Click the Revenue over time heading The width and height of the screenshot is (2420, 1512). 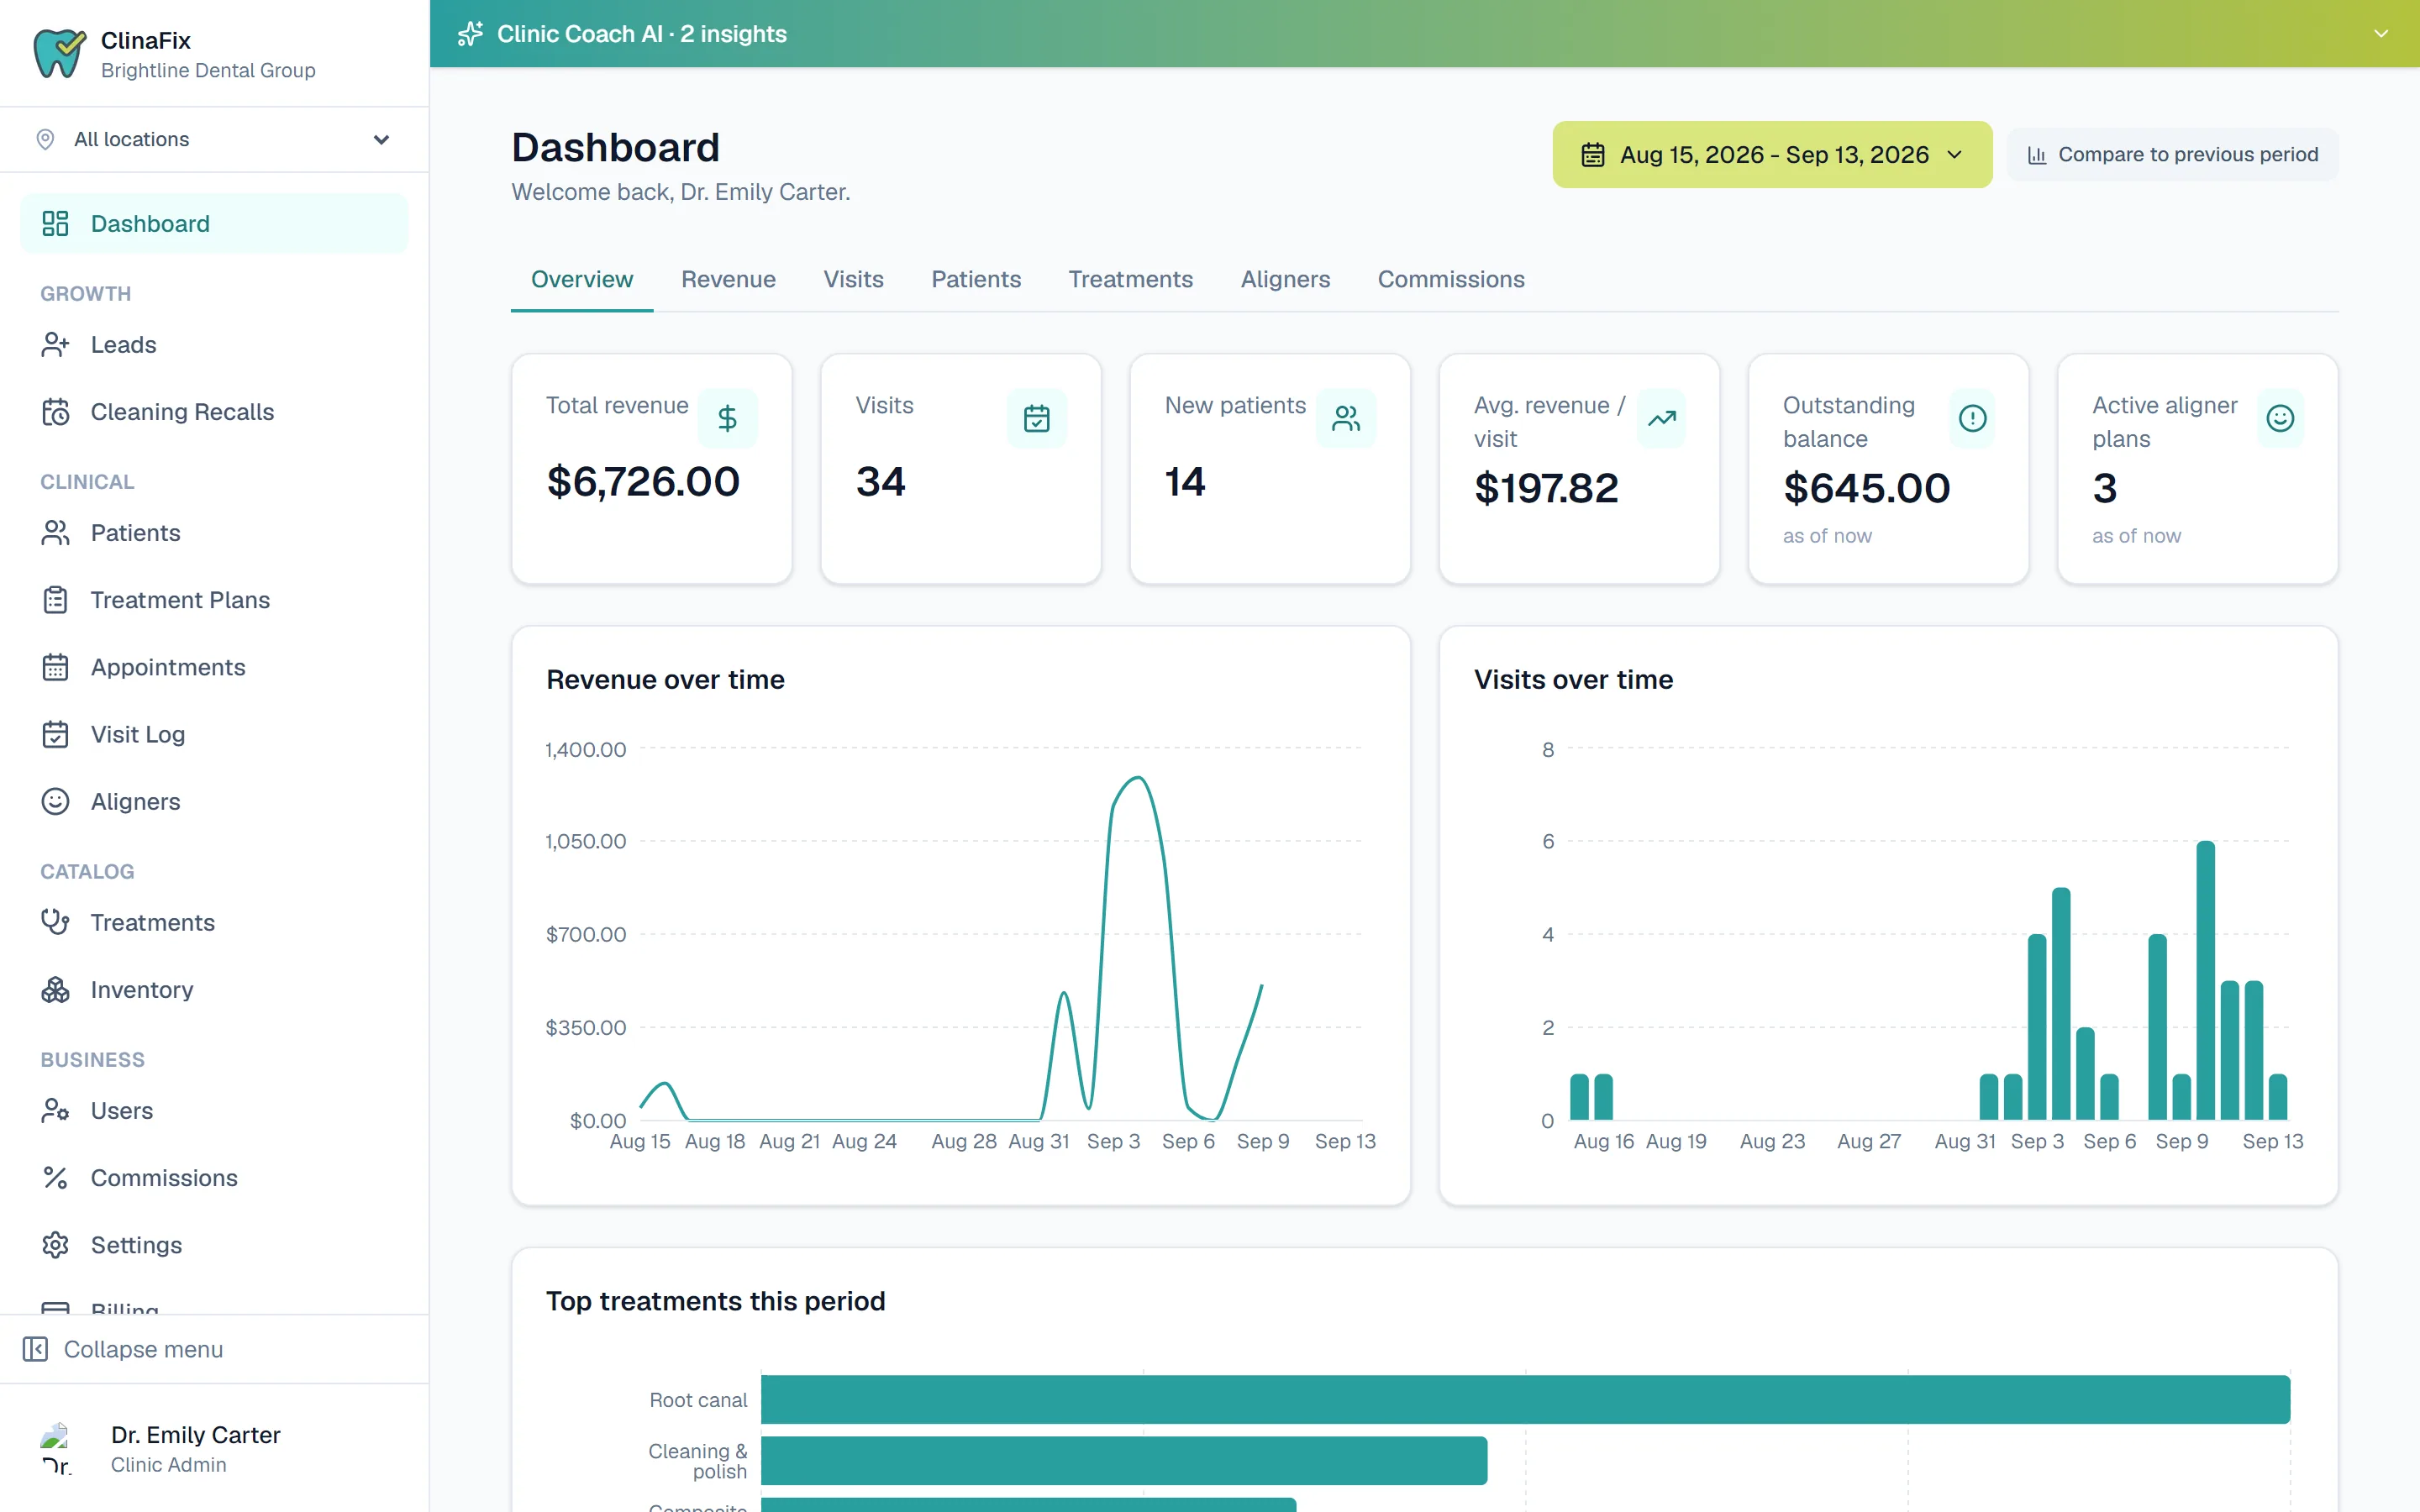pyautogui.click(x=665, y=680)
